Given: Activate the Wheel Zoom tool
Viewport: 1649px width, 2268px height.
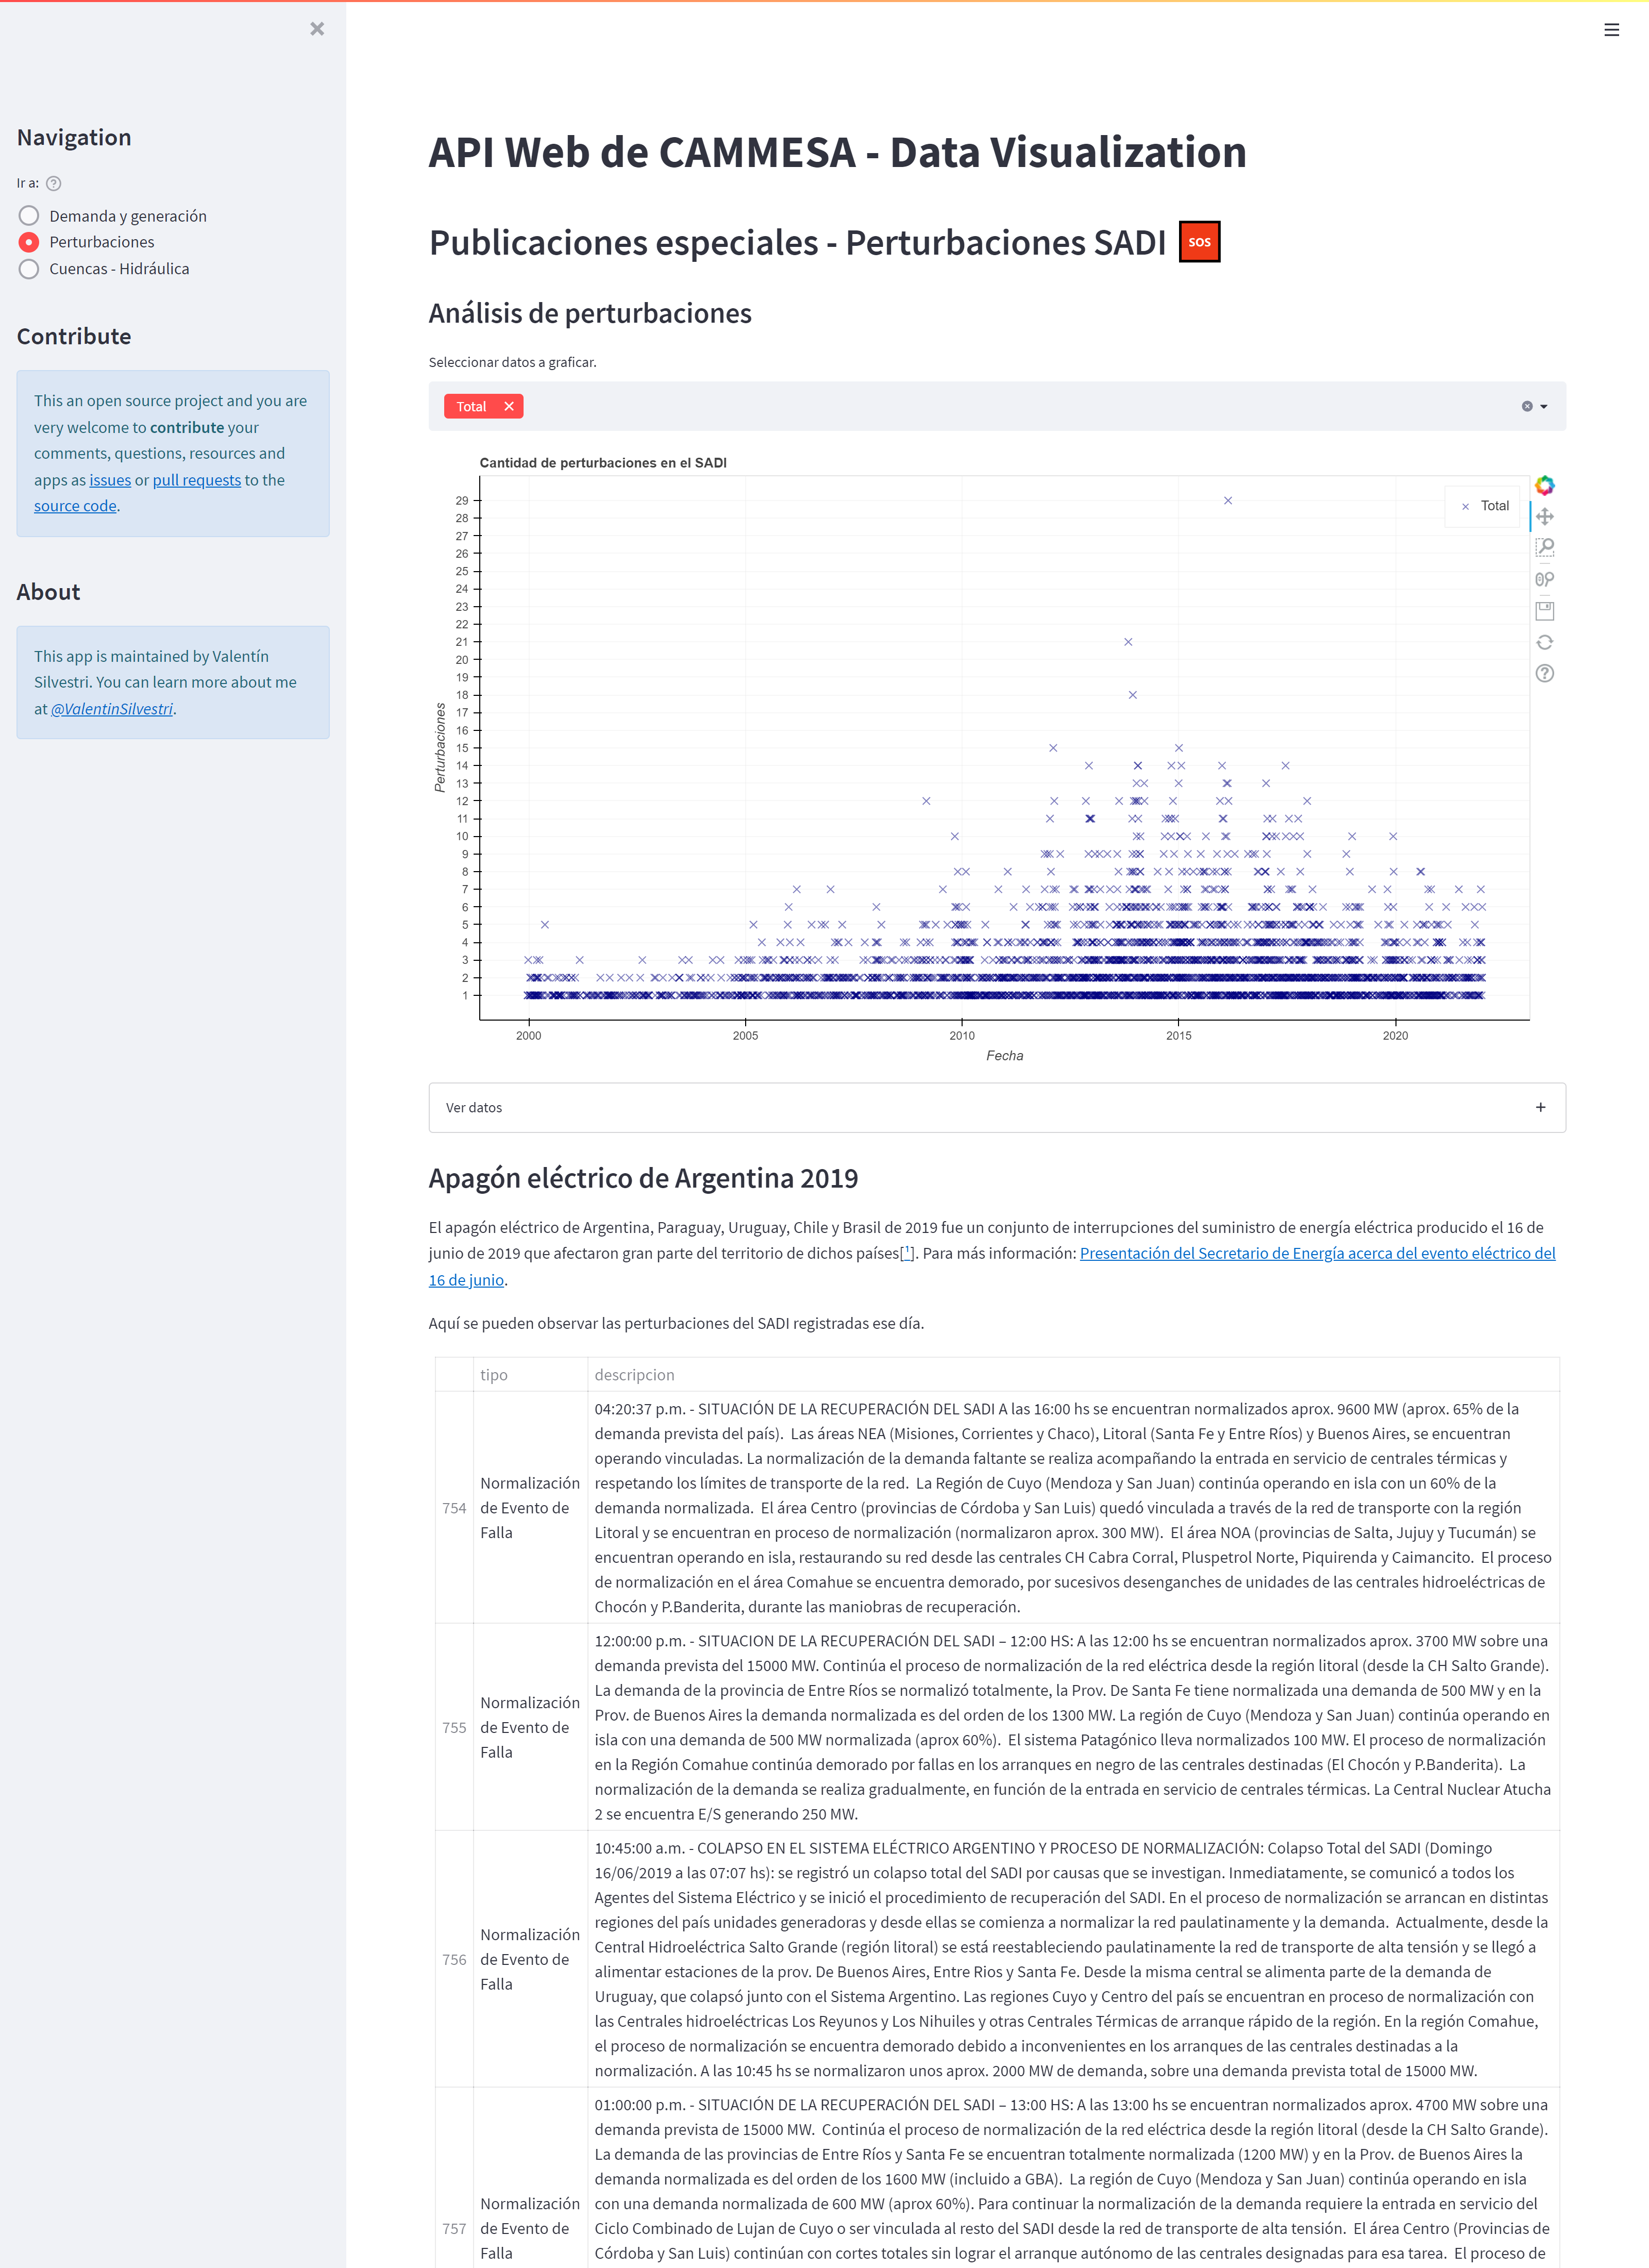Looking at the screenshot, I should click(1545, 579).
